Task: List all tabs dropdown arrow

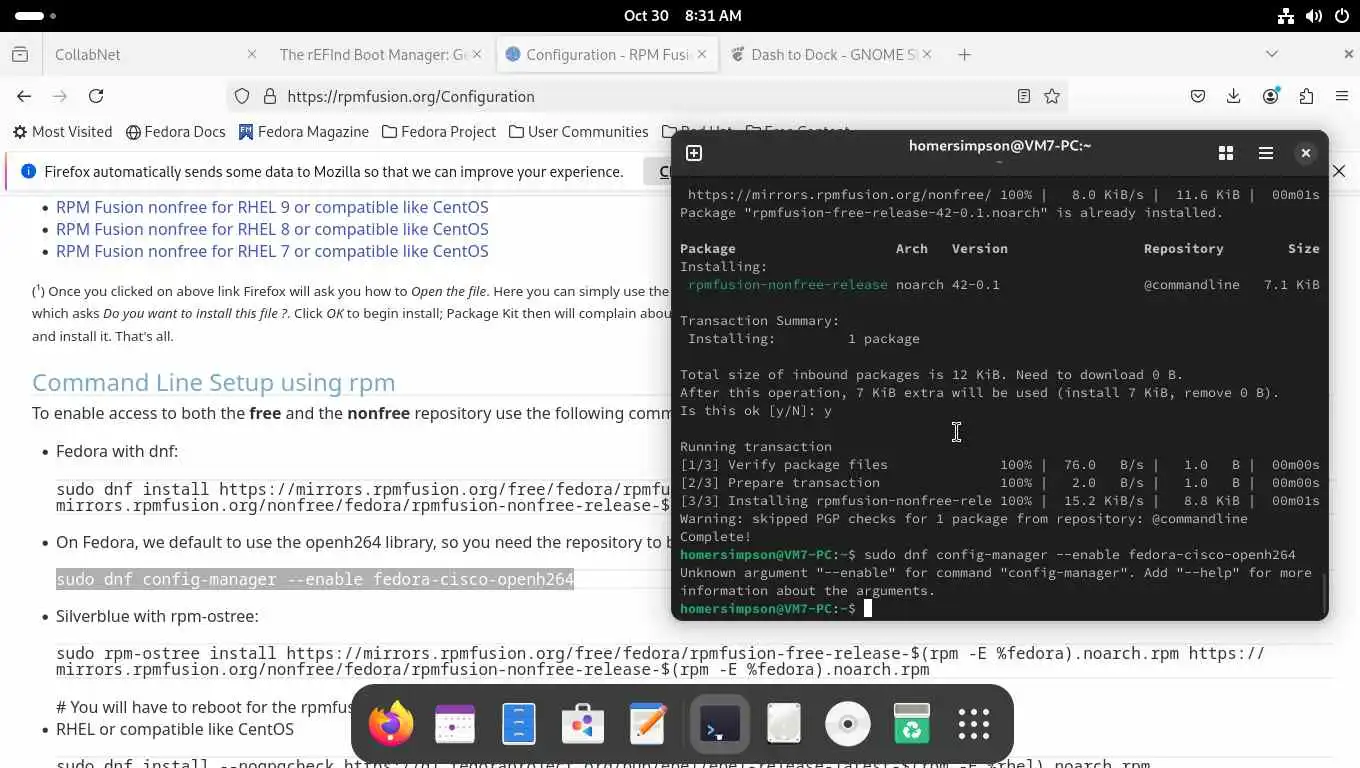Action: [1272, 54]
